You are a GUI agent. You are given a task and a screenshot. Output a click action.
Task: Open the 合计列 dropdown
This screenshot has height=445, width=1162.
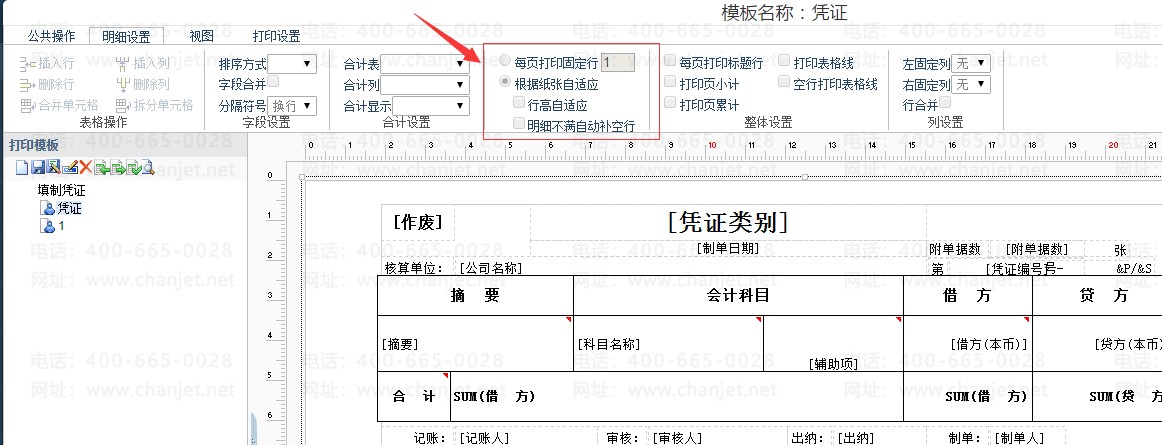click(x=425, y=85)
